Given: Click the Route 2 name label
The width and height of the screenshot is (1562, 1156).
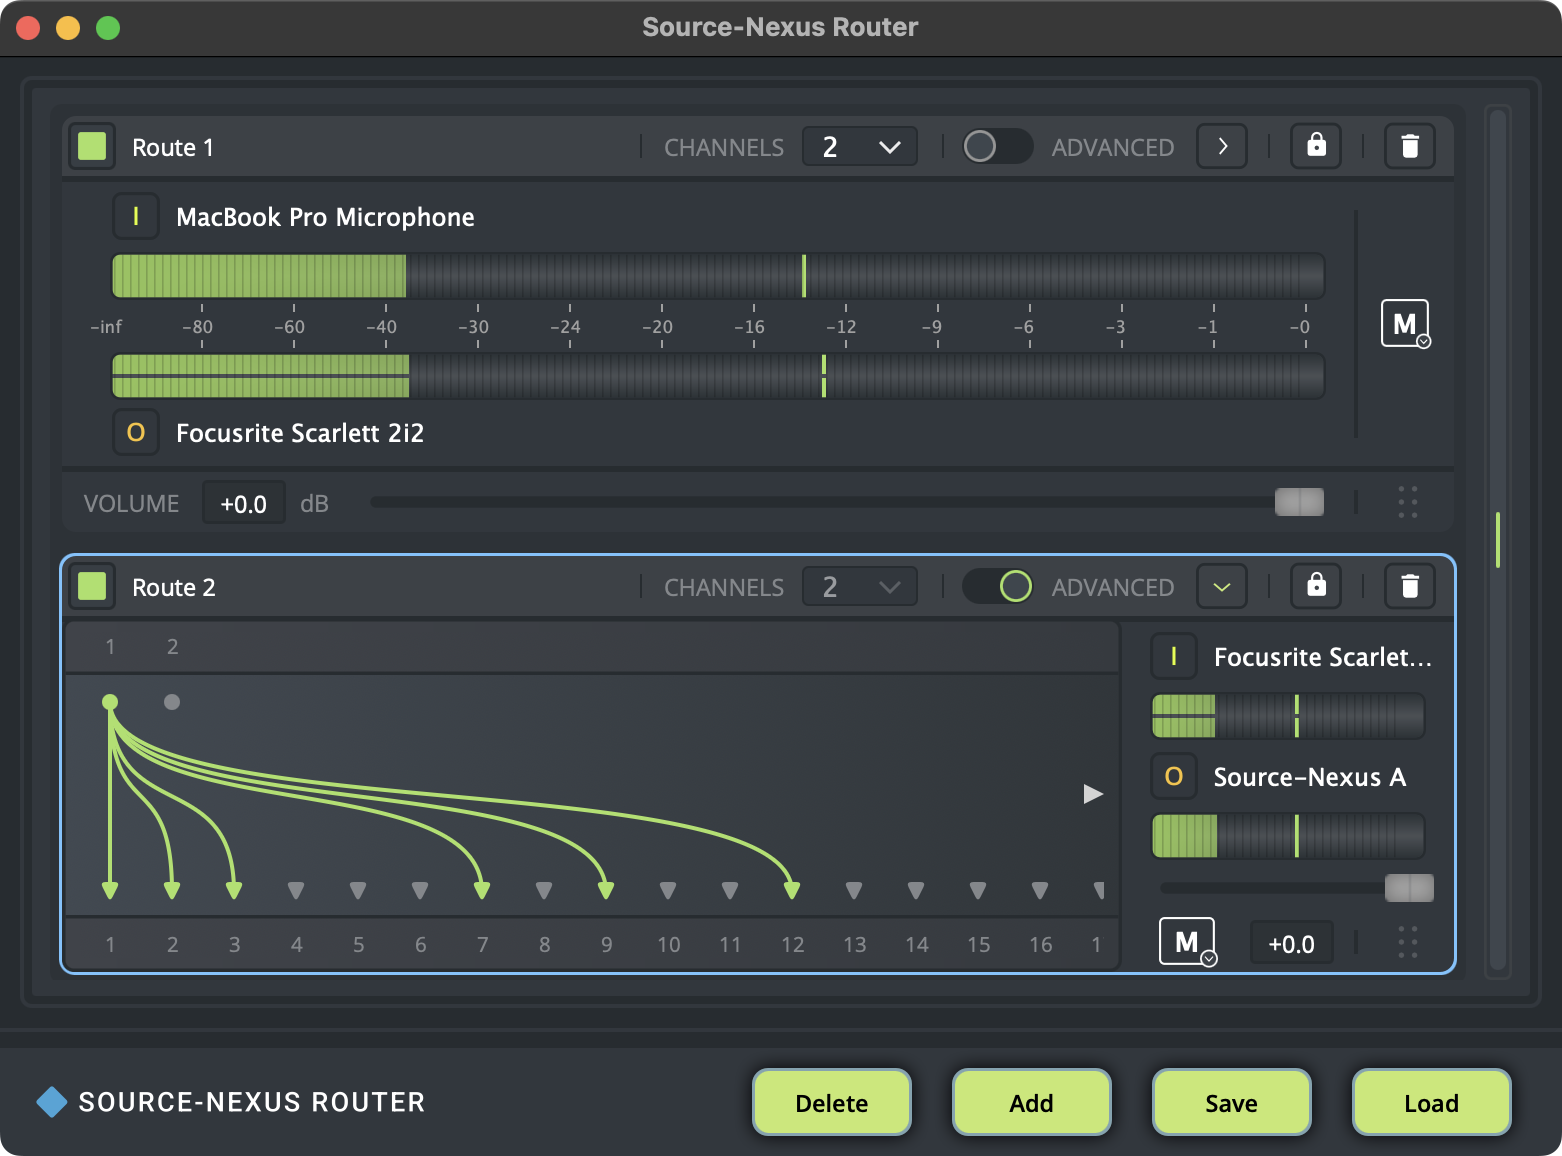Looking at the screenshot, I should tap(174, 587).
